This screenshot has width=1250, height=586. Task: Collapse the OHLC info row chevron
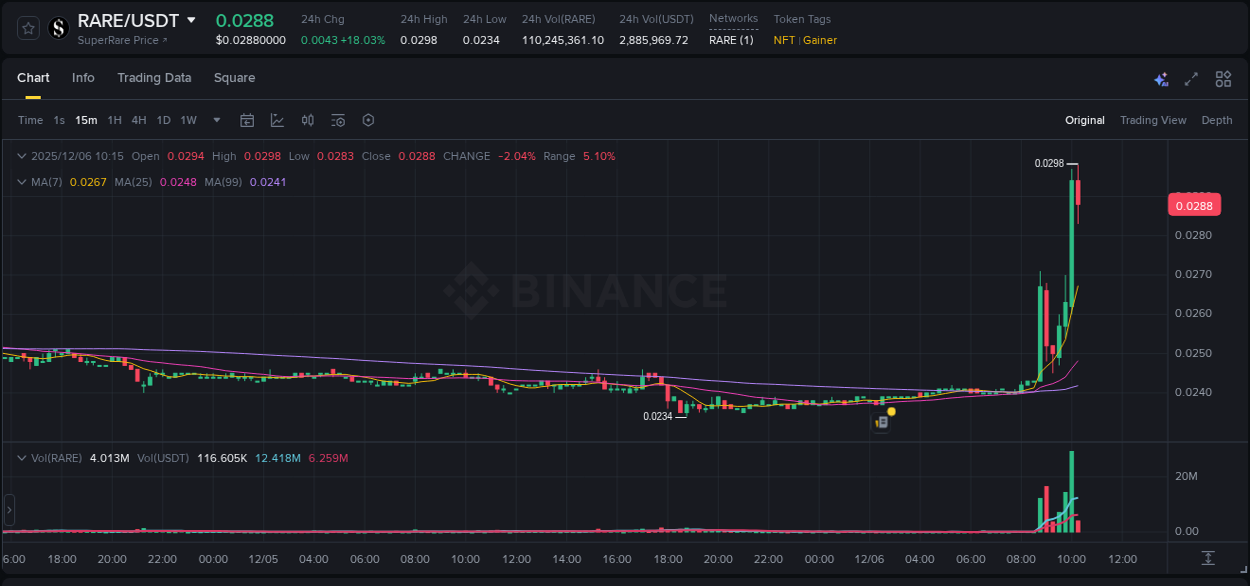[21, 156]
